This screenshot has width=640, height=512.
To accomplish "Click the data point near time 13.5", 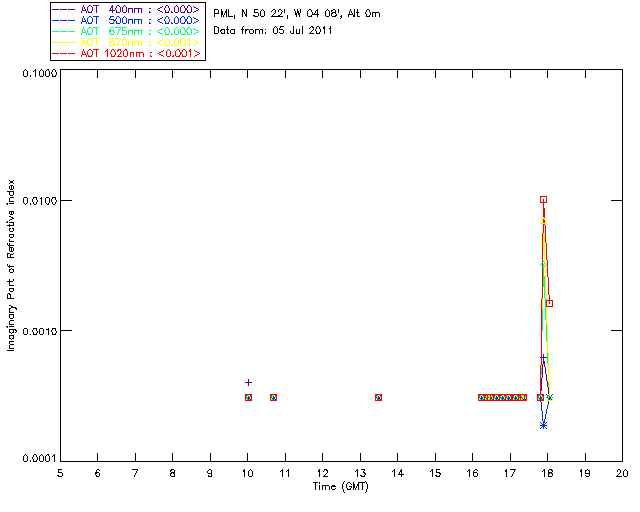I will (378, 397).
